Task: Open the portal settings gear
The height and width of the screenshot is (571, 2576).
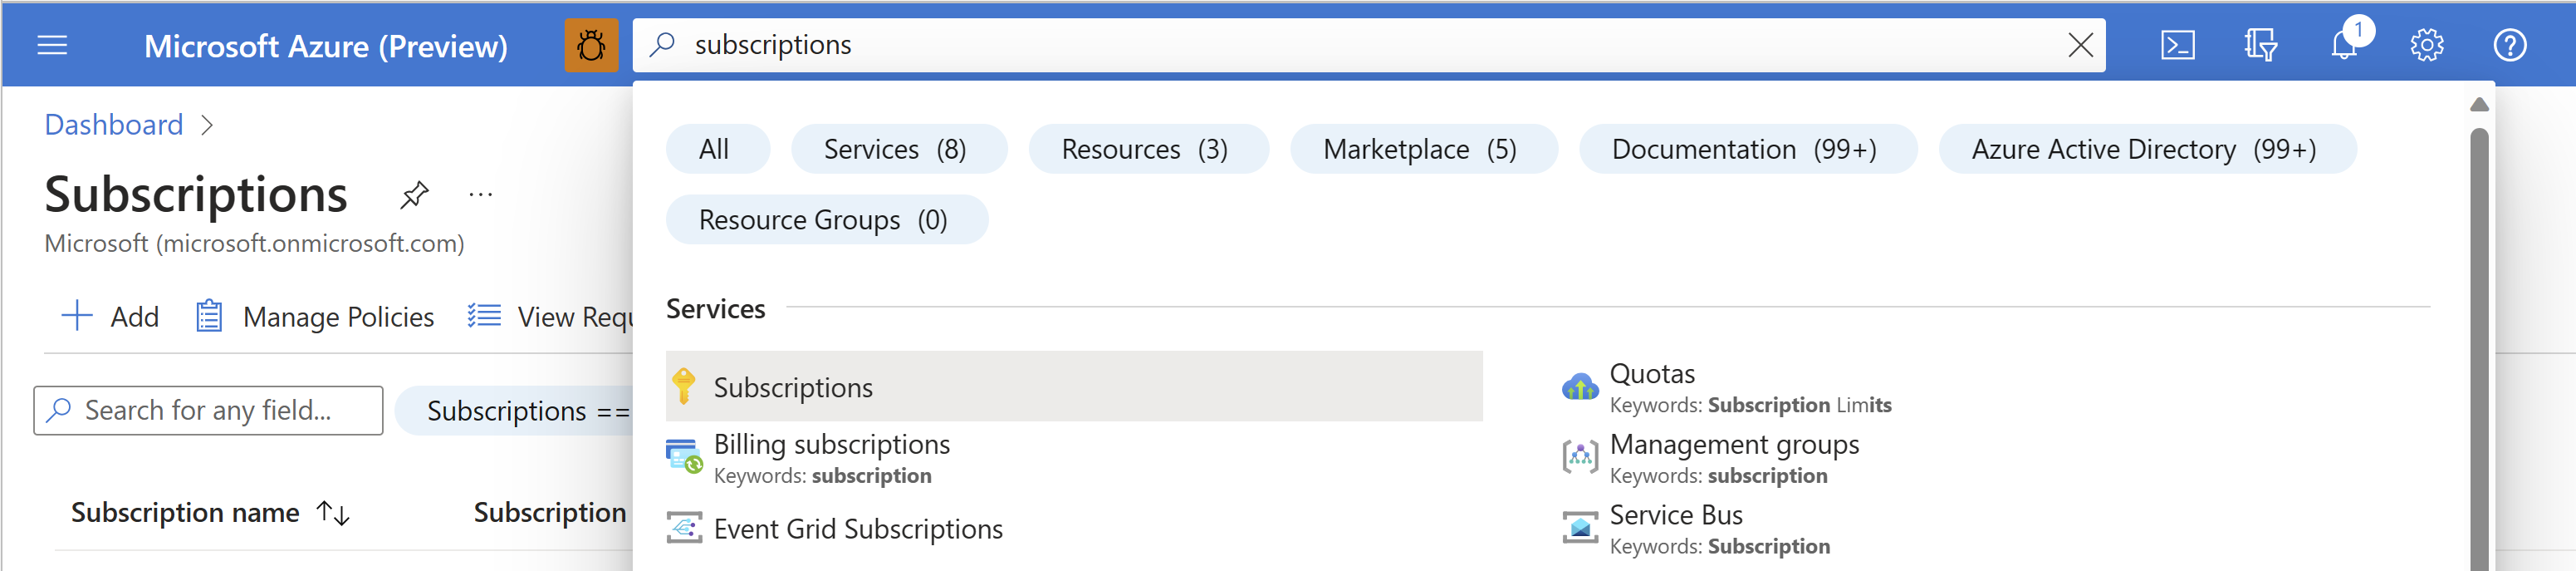Action: pos(2427,45)
